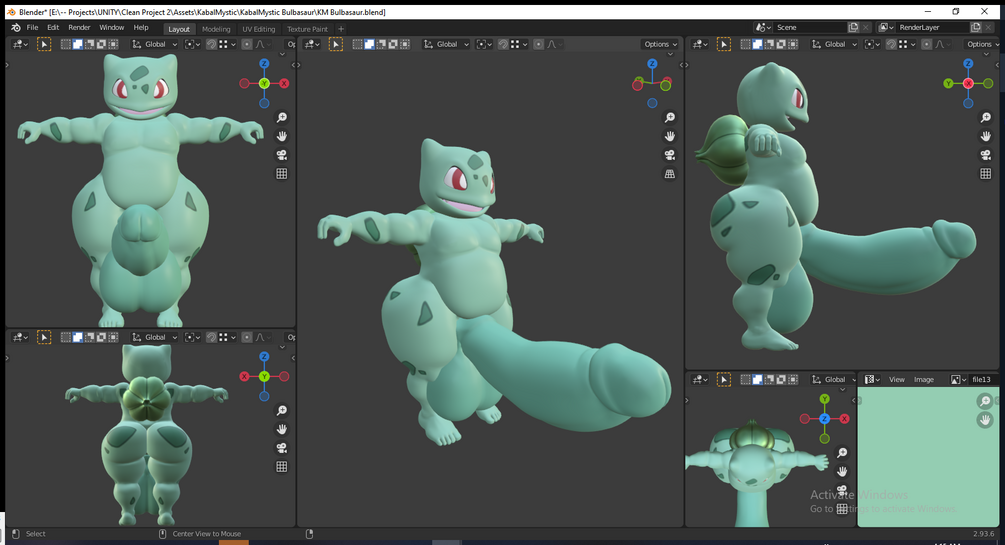The height and width of the screenshot is (545, 1005).
Task: Click the Add View Layer icon beside RenderLayer
Action: click(x=976, y=28)
